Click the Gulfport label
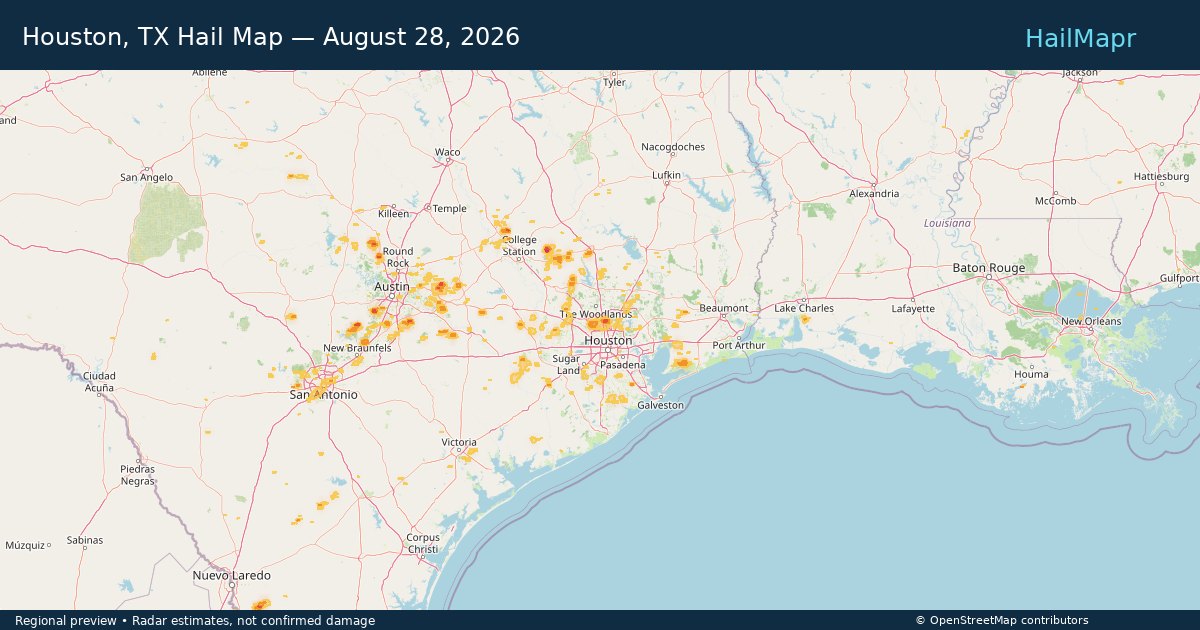1200x630 pixels. 1180,278
